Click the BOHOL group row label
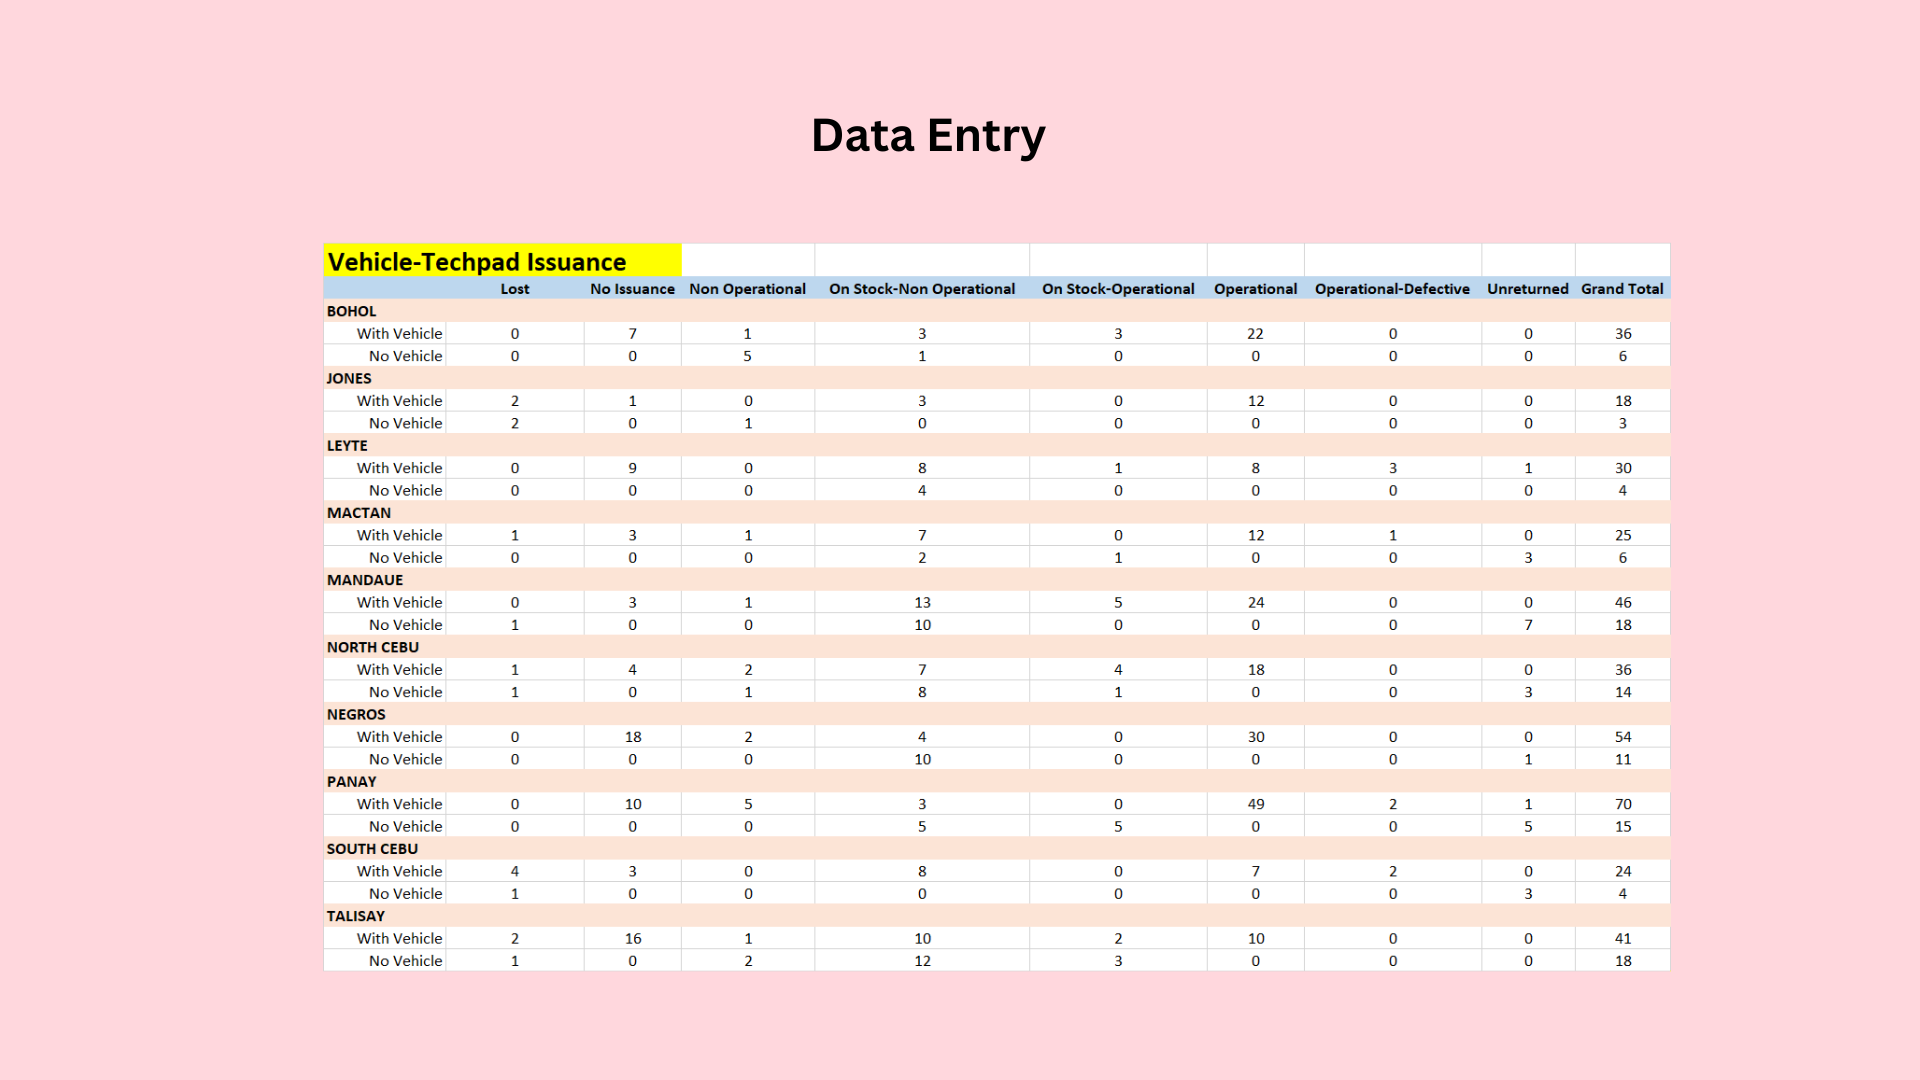This screenshot has height=1080, width=1920. tap(351, 311)
